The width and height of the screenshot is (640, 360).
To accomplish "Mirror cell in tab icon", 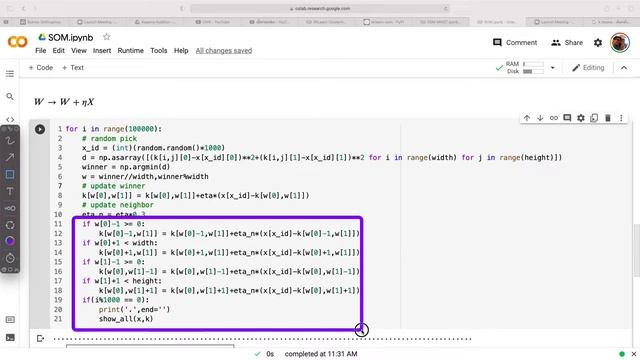I will point(594,118).
